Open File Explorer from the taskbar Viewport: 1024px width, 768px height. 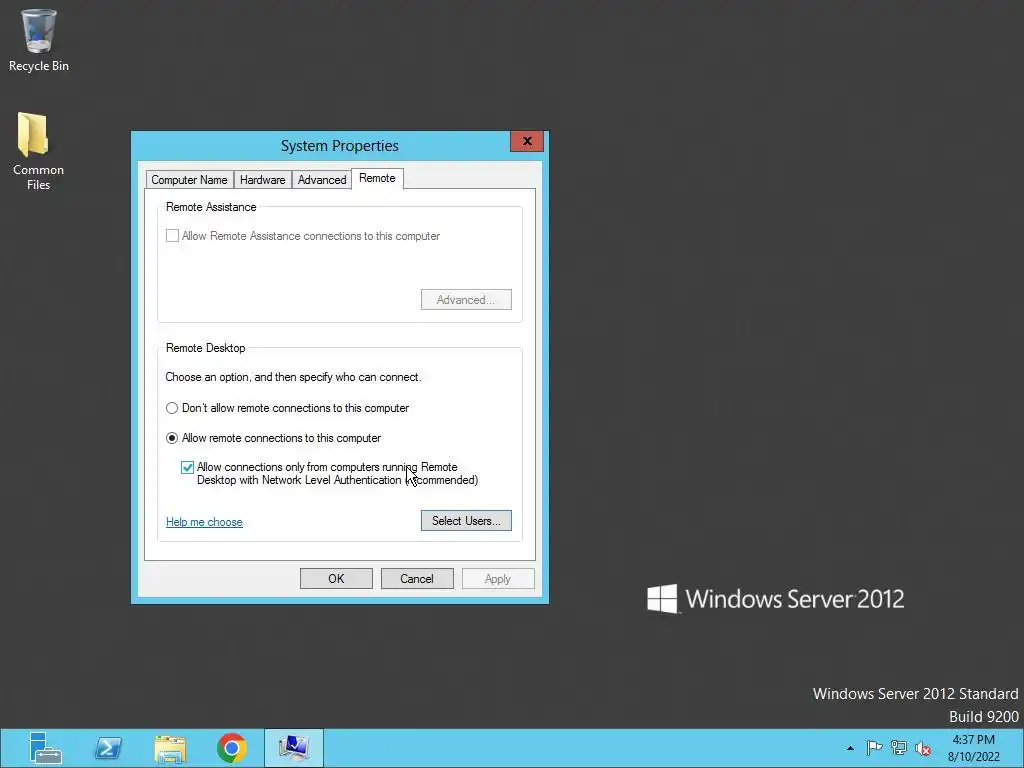click(x=170, y=748)
